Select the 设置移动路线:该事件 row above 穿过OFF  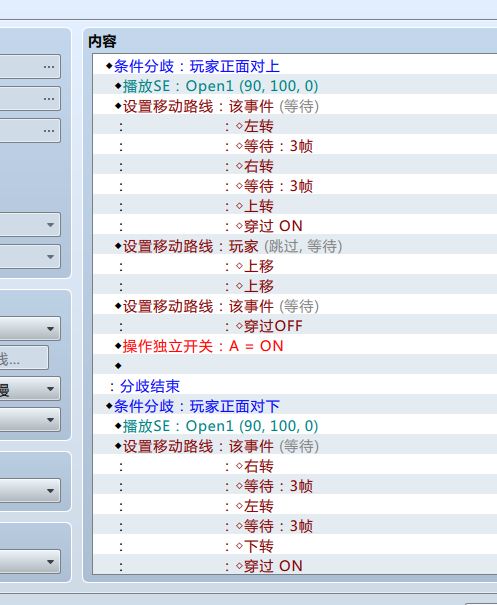click(295, 306)
